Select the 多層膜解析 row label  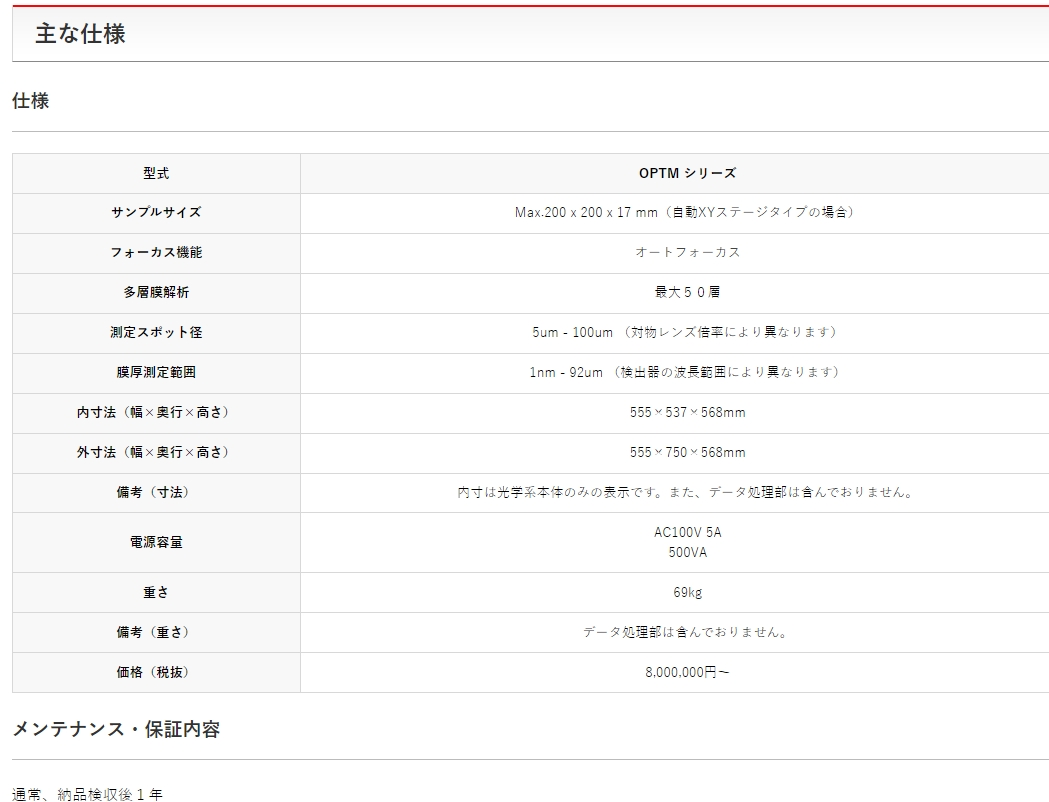click(x=156, y=292)
